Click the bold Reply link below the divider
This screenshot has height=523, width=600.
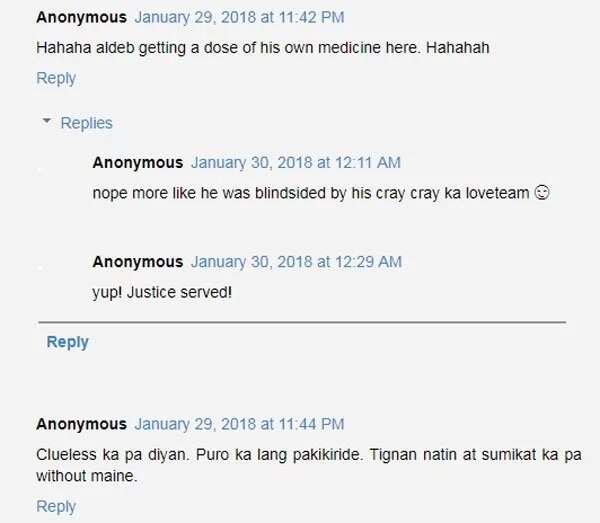tap(67, 342)
